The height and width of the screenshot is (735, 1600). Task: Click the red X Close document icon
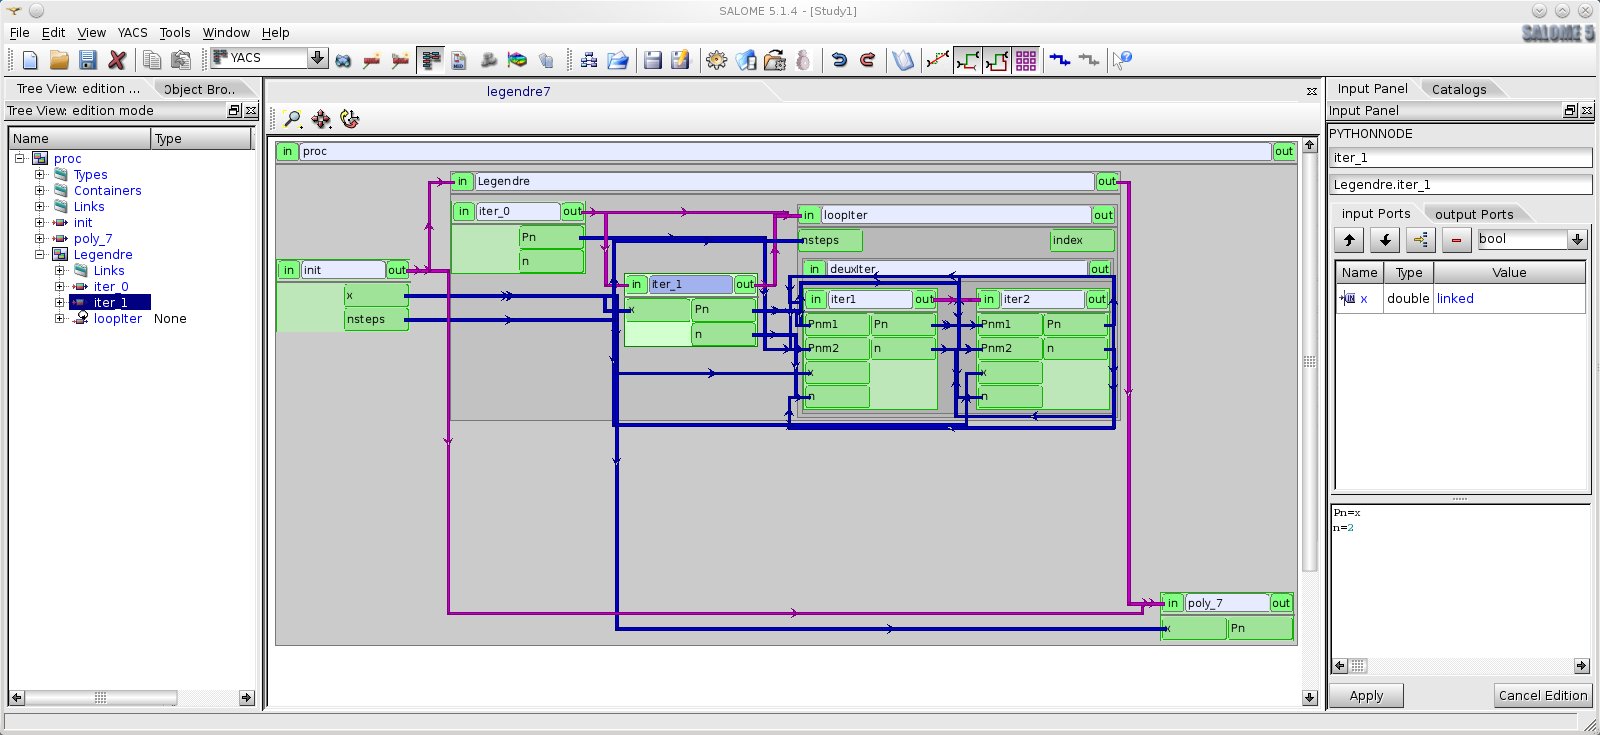coord(117,60)
